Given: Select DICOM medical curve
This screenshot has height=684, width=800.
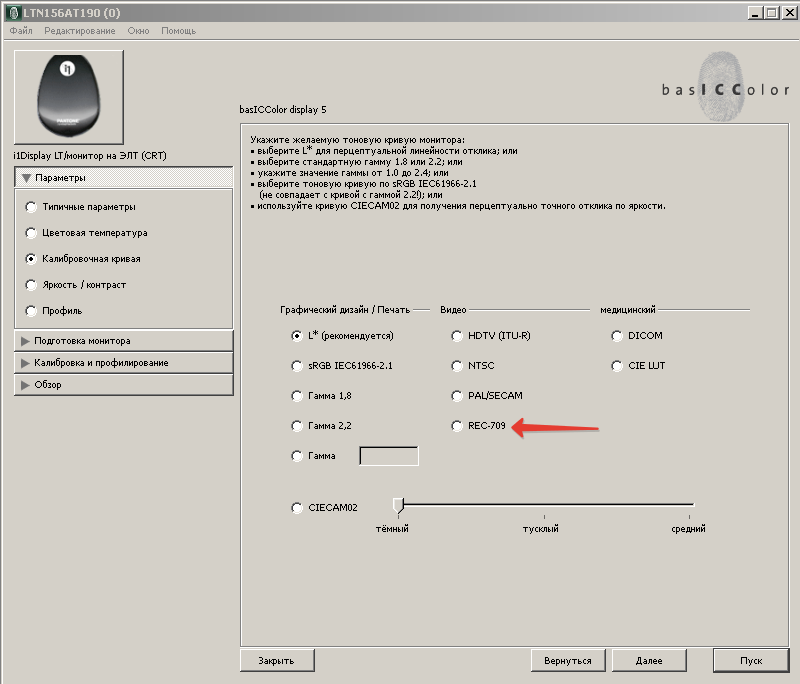Looking at the screenshot, I should pyautogui.click(x=617, y=336).
